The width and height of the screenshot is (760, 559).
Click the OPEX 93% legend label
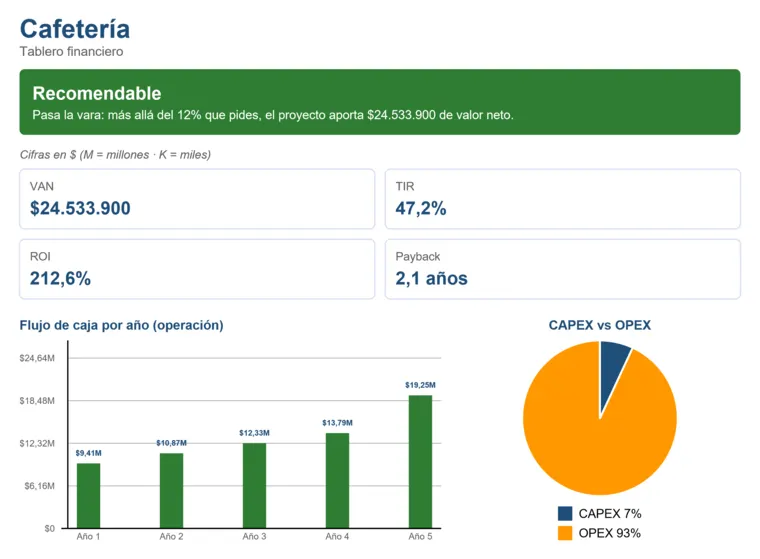tap(610, 533)
